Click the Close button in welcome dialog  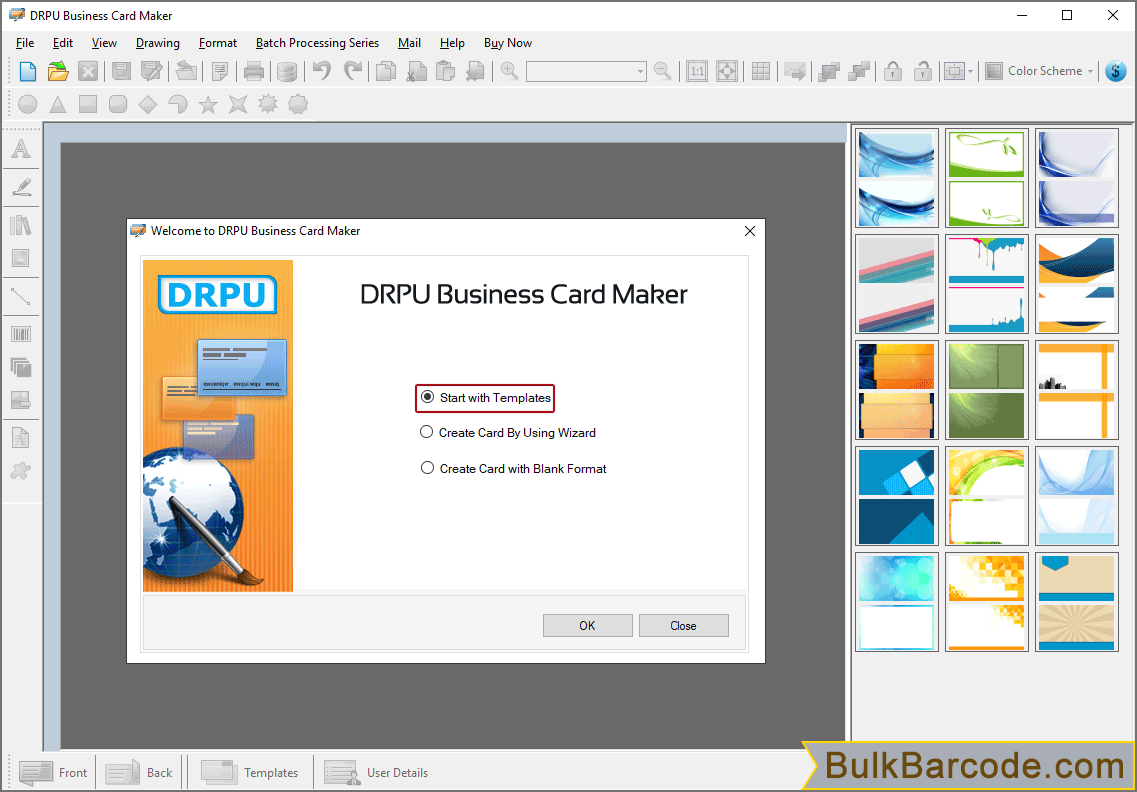tap(683, 626)
